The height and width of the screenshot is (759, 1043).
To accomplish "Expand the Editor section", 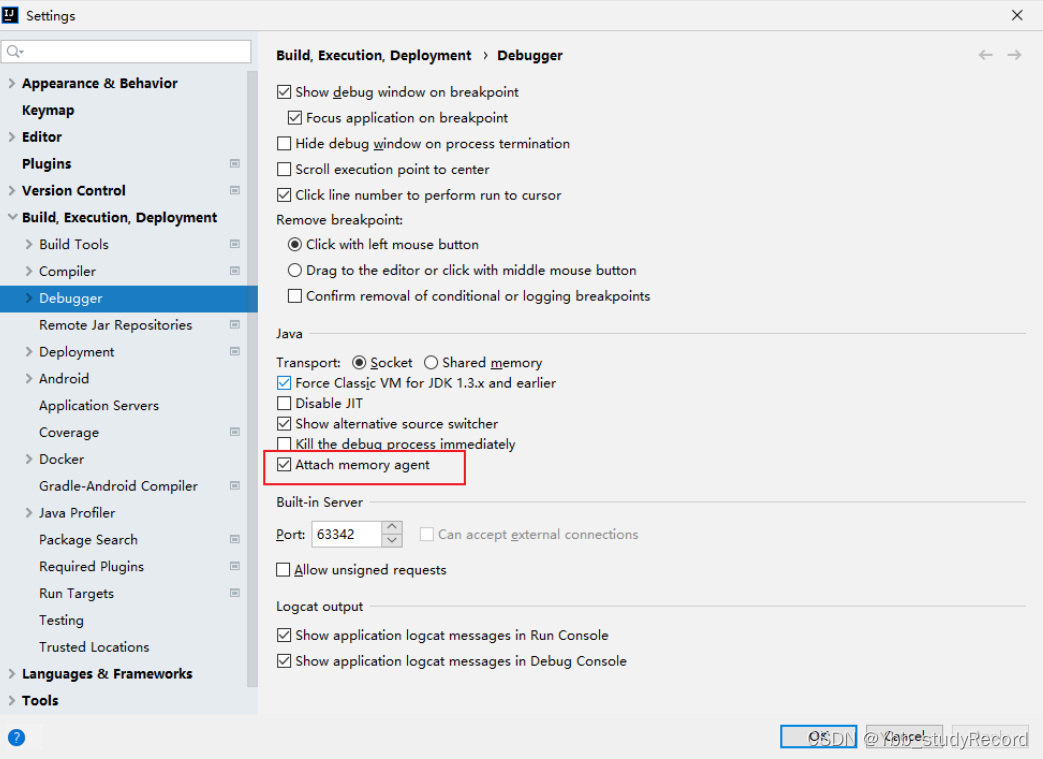I will (x=11, y=136).
